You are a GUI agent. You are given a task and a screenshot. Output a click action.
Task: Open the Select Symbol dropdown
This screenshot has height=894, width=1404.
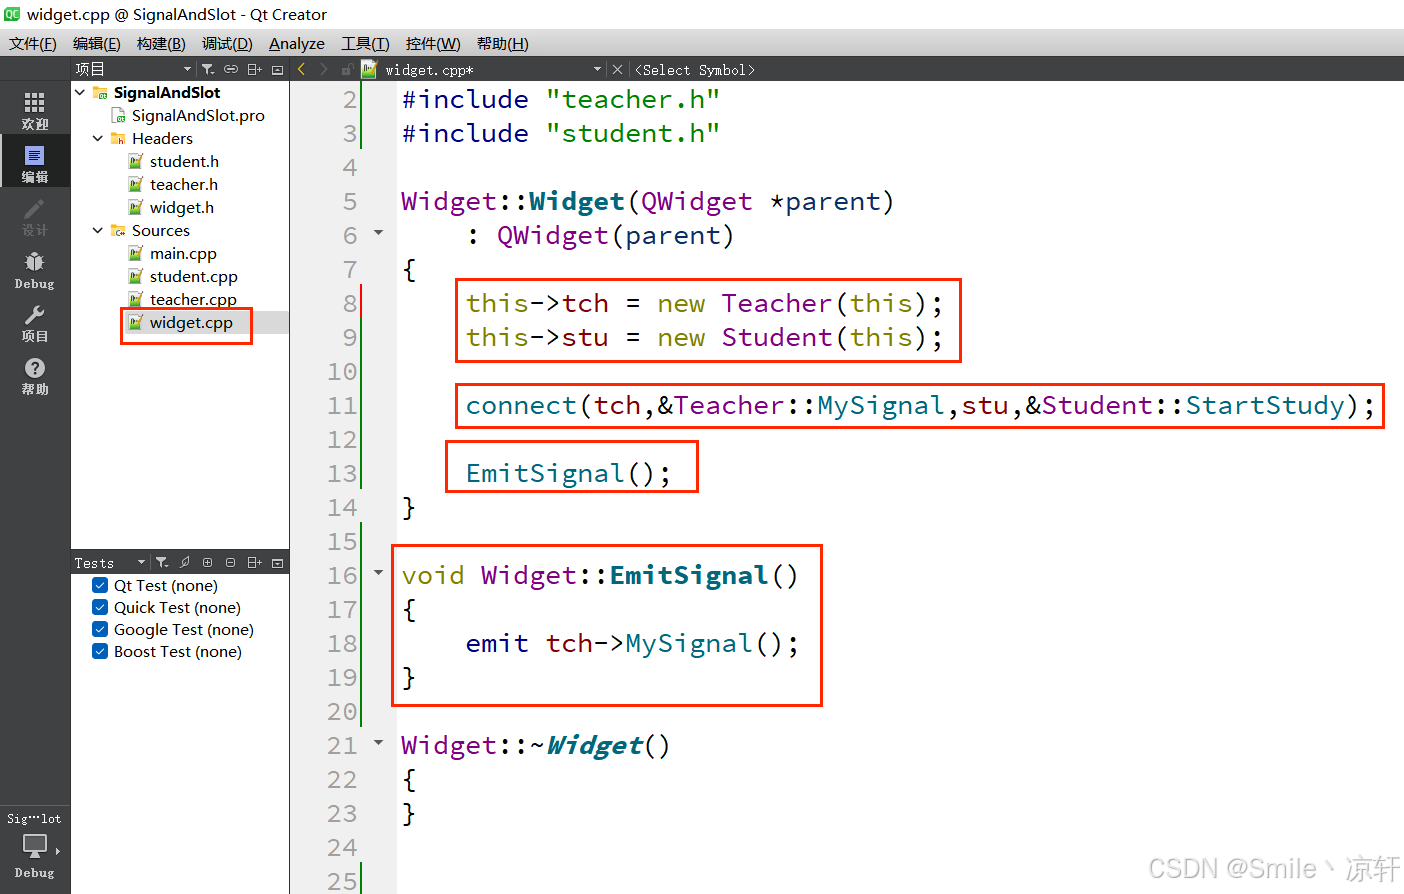(x=695, y=69)
